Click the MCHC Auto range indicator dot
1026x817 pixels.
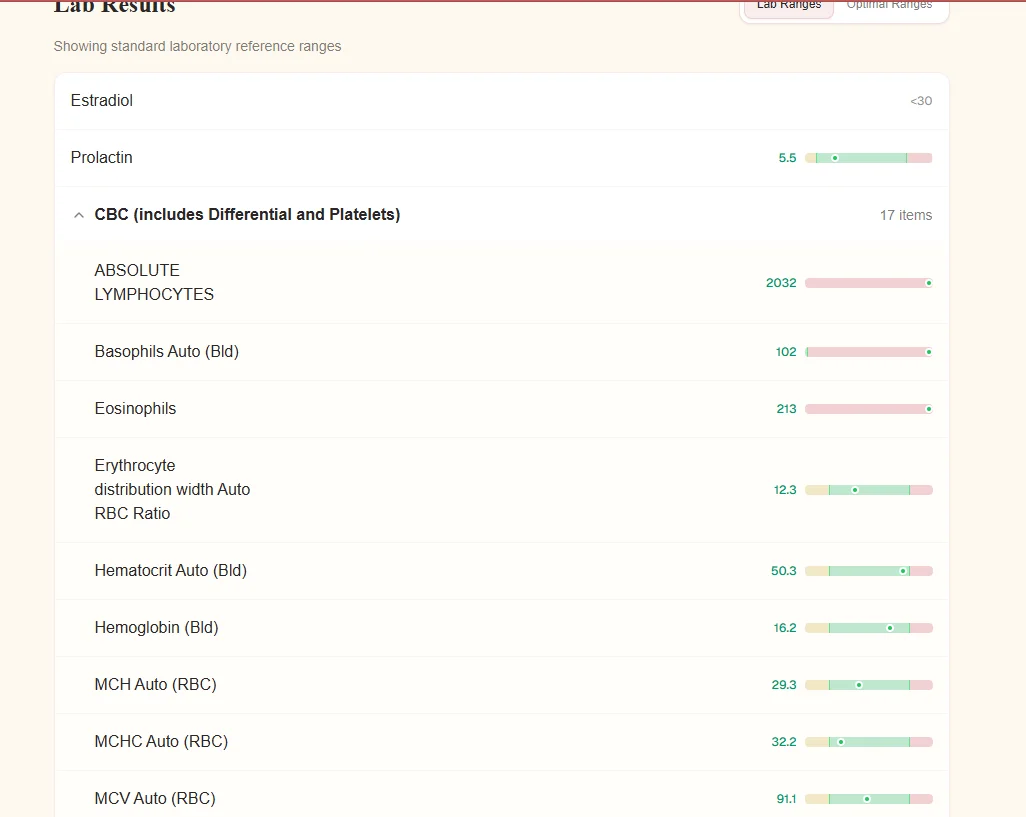click(841, 742)
